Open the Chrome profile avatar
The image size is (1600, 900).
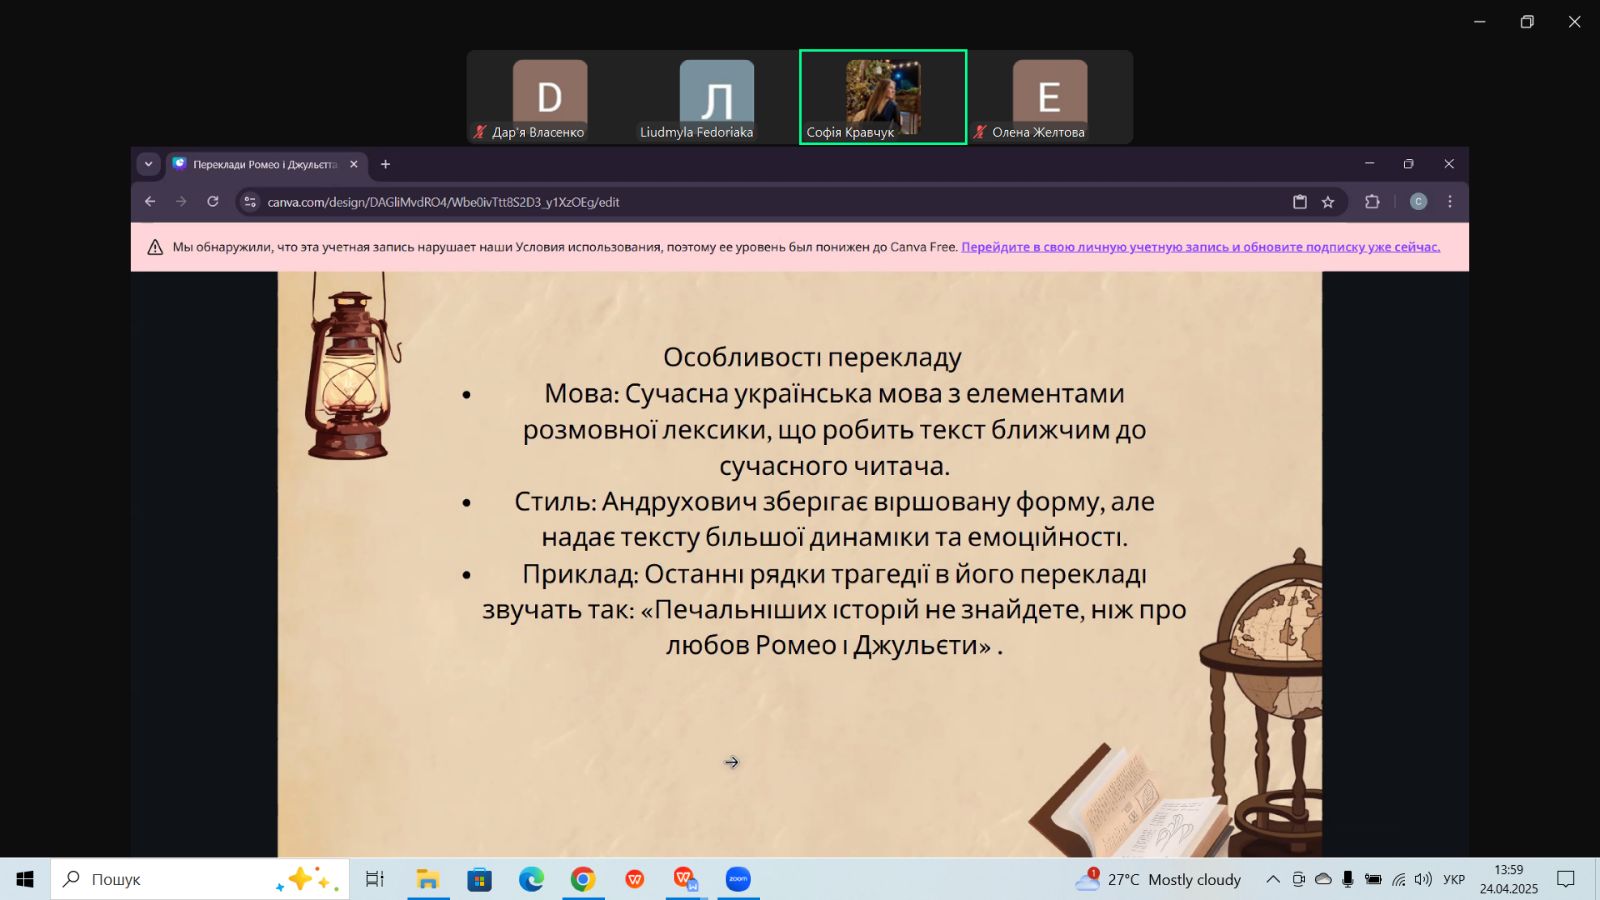(x=1418, y=202)
